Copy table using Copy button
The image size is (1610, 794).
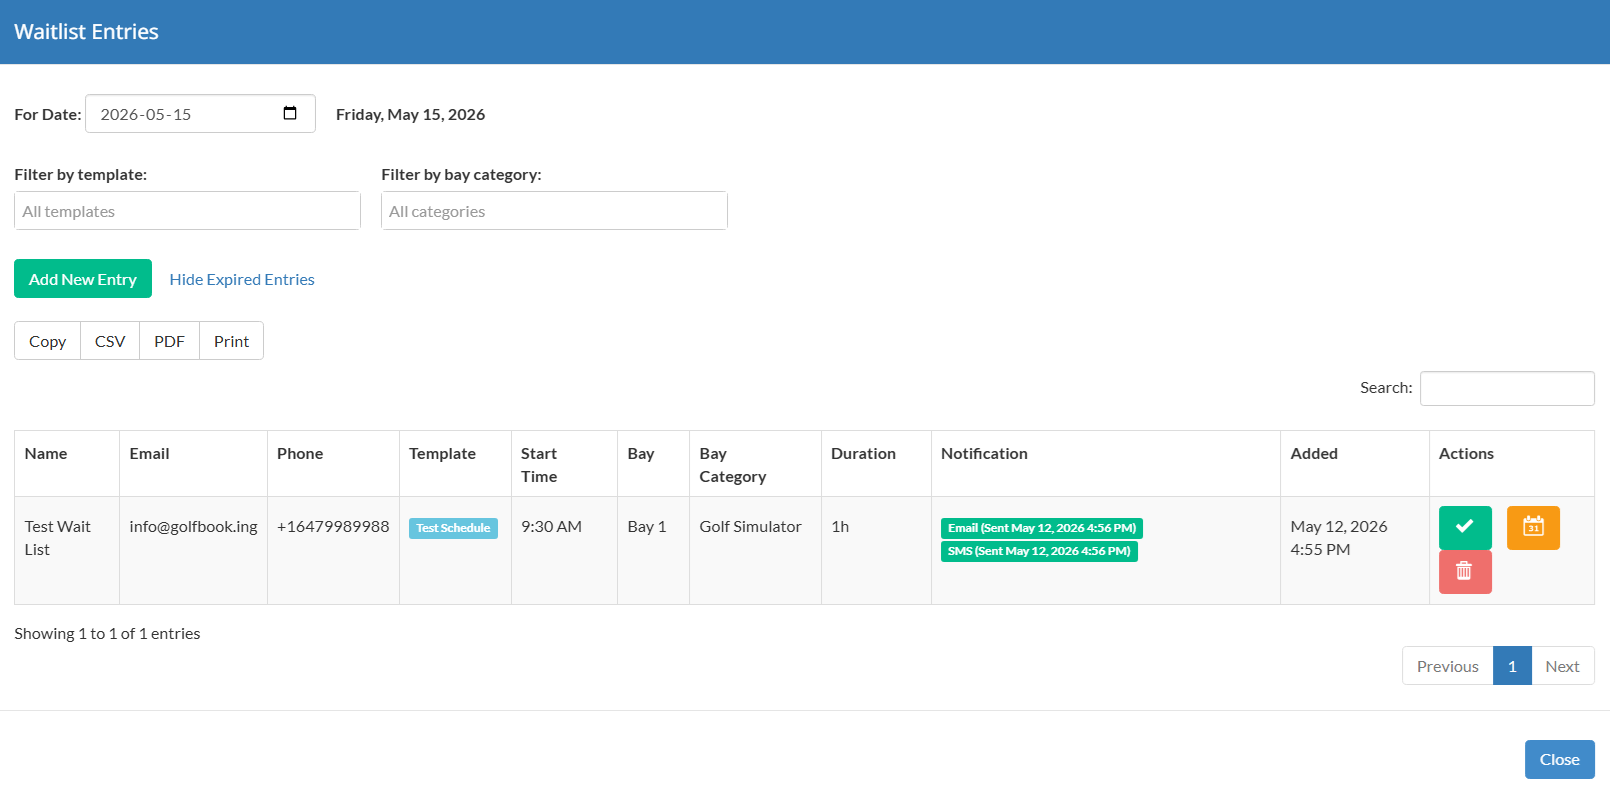coord(47,341)
